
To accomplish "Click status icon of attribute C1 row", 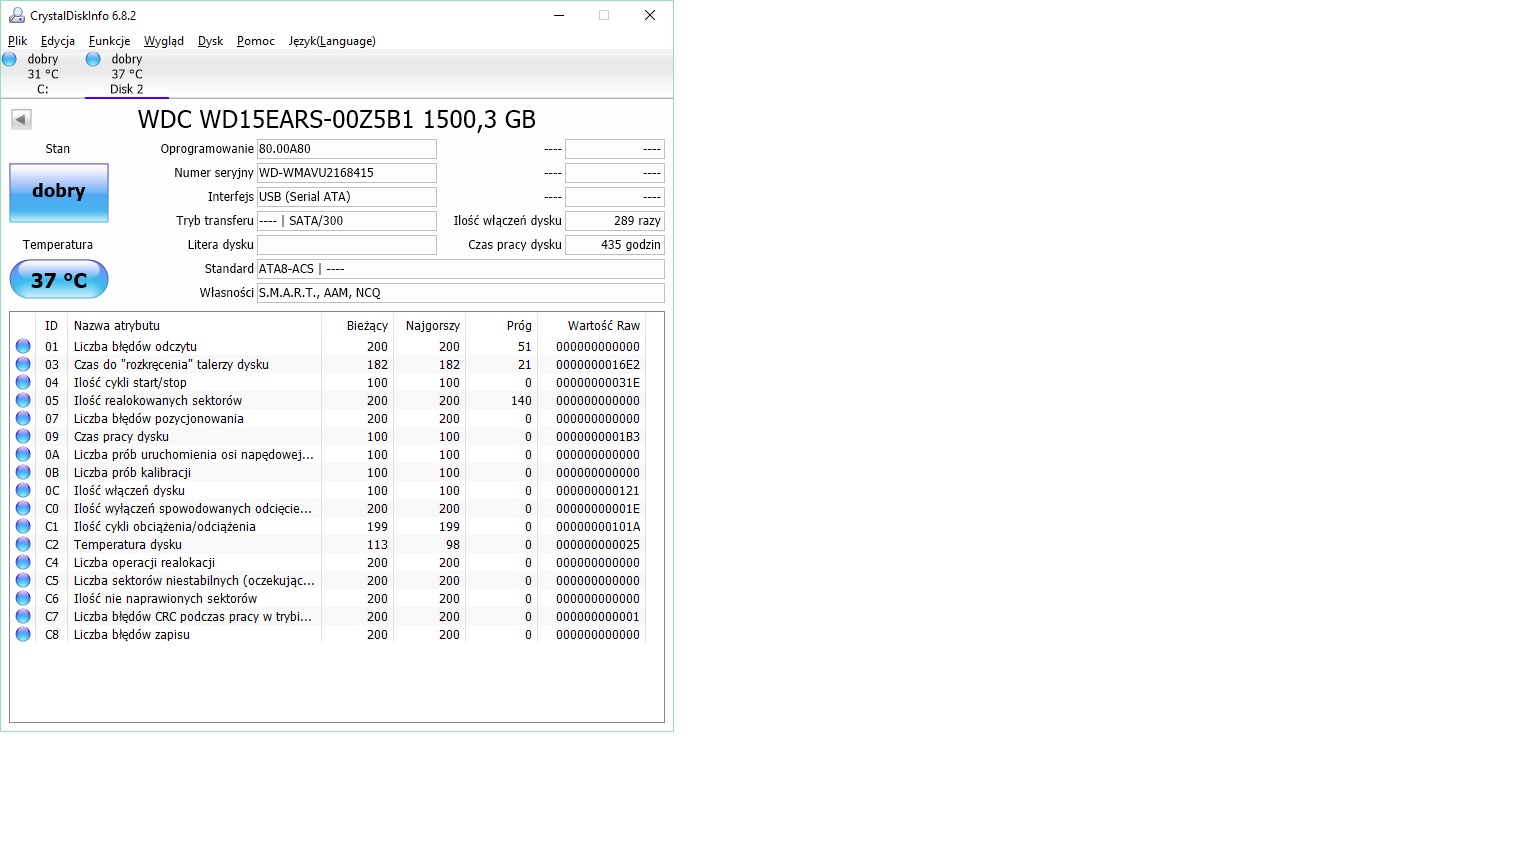I will [23, 526].
